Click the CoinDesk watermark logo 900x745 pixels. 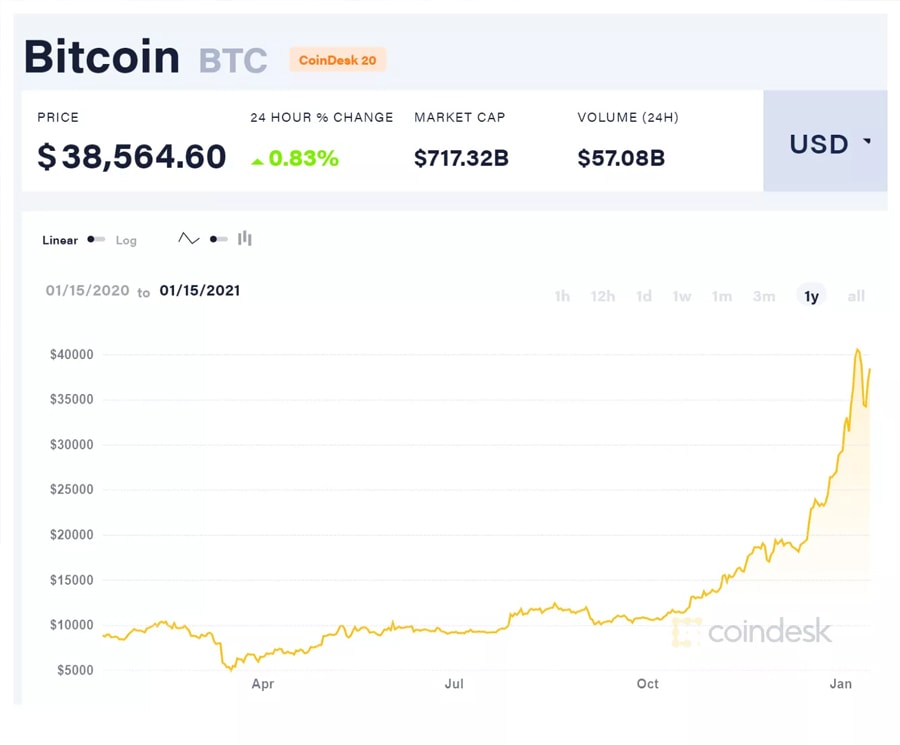click(x=752, y=631)
